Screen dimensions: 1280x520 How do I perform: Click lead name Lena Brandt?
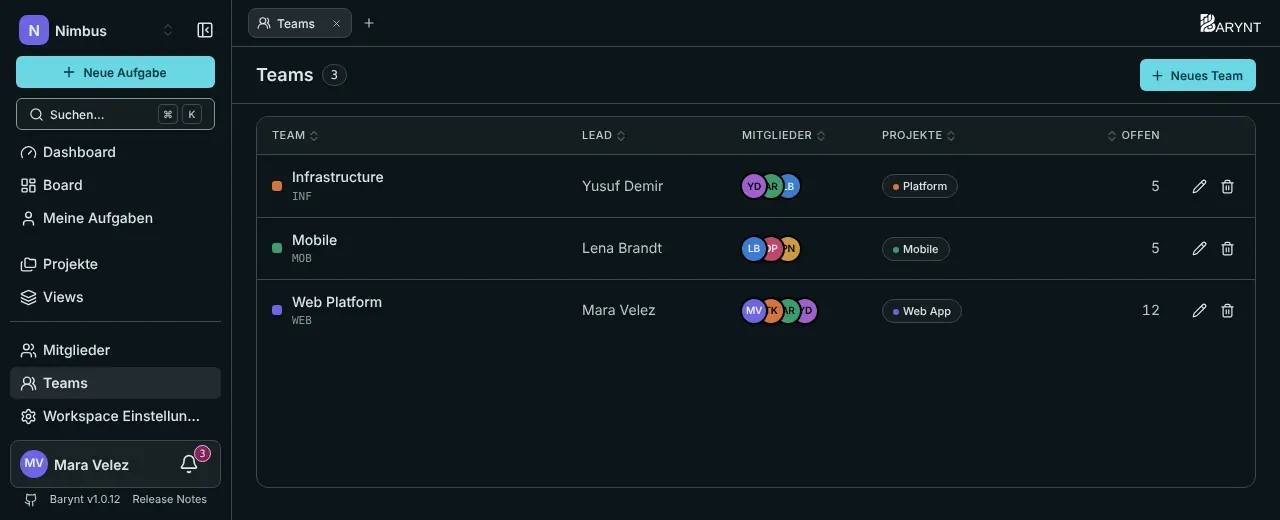tap(622, 248)
